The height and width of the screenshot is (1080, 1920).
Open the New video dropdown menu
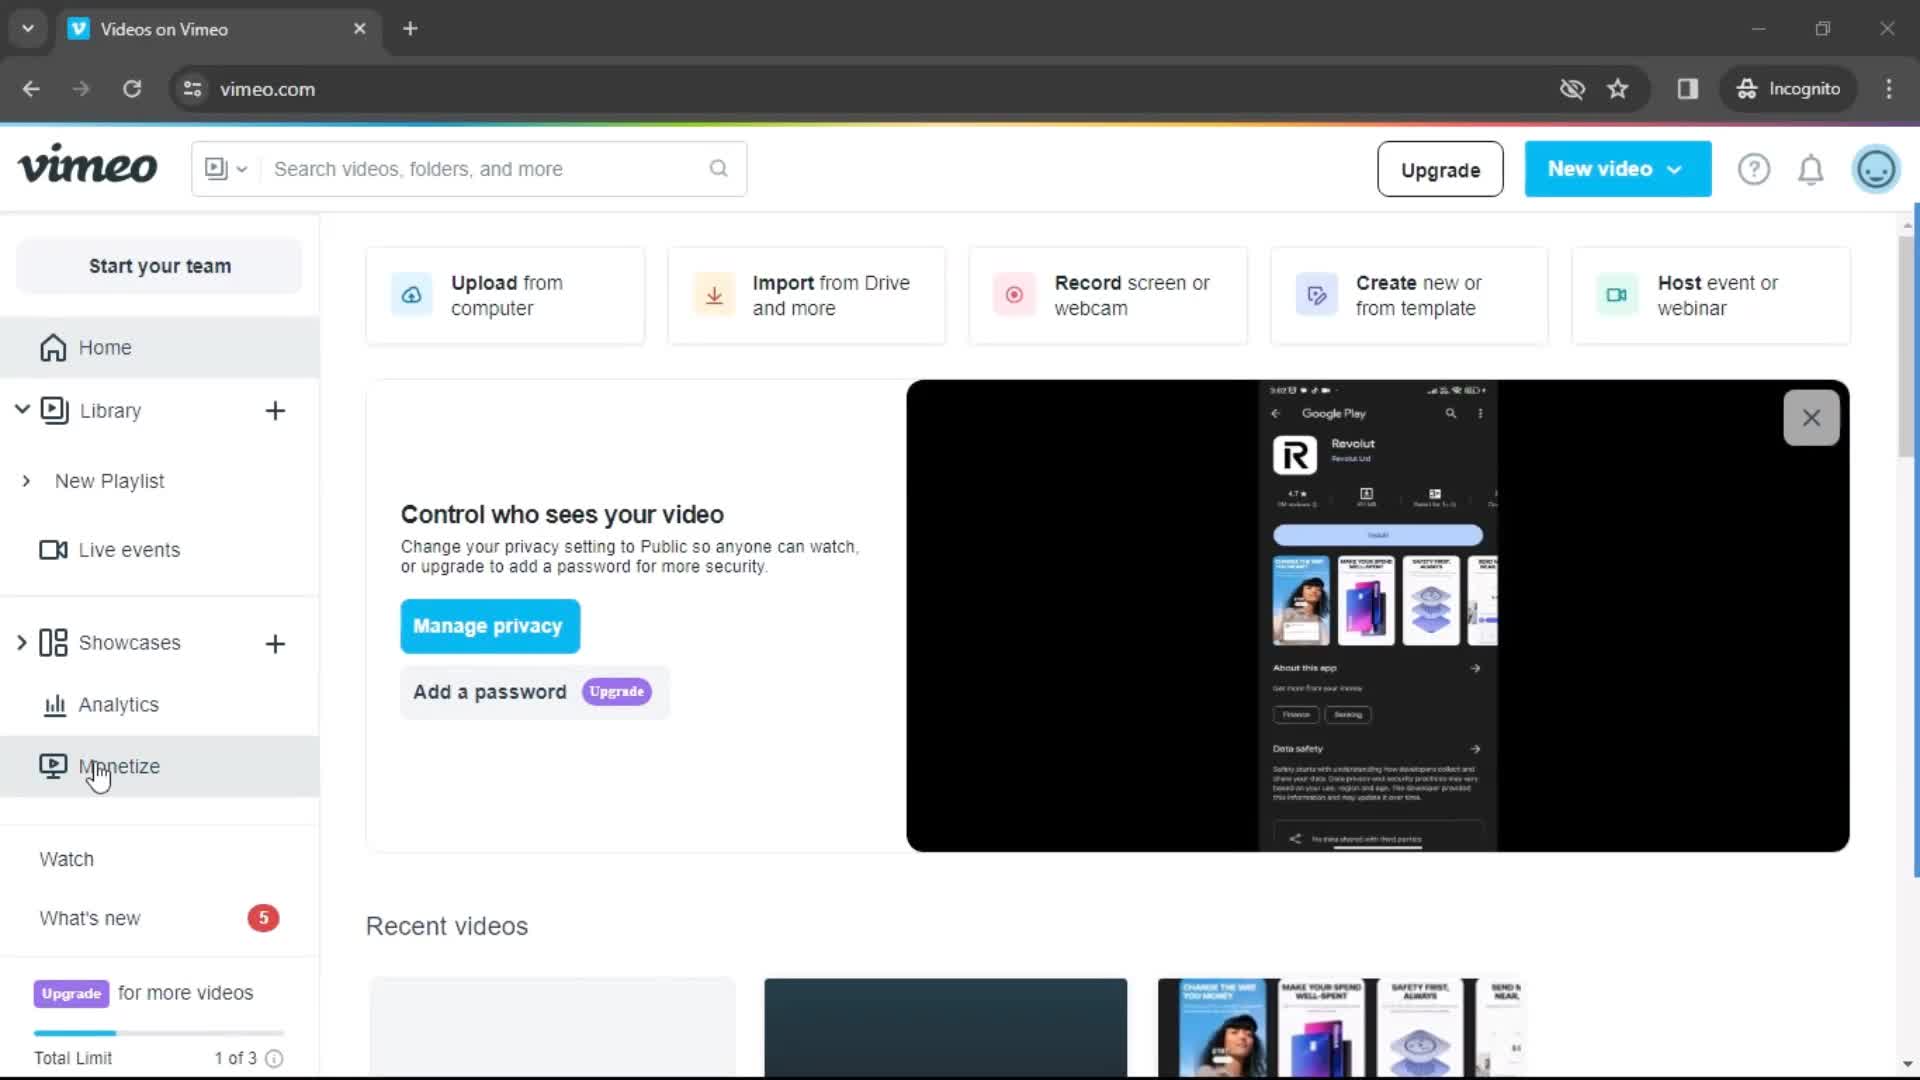pos(1618,169)
